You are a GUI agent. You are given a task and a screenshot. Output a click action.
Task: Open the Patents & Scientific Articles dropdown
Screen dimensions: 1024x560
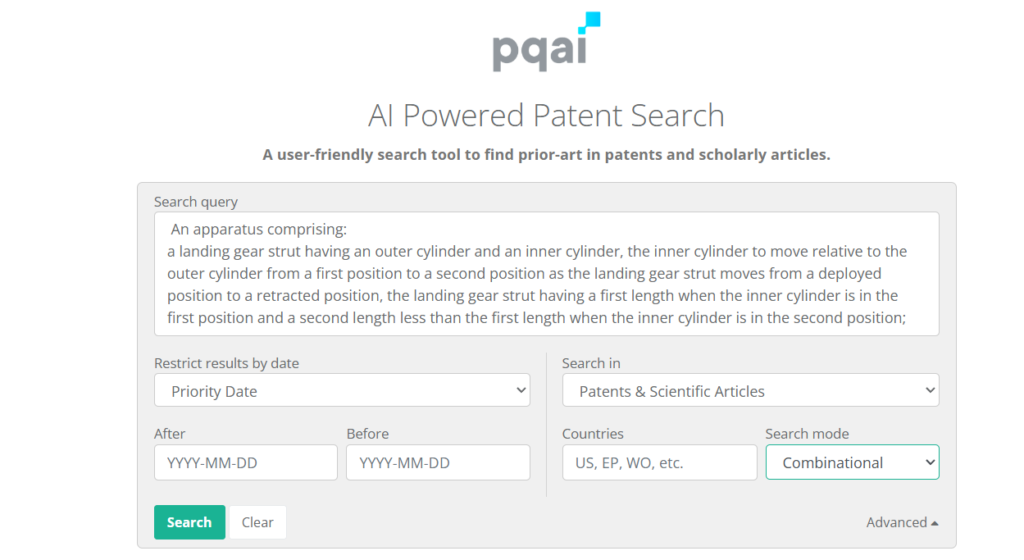(x=750, y=390)
